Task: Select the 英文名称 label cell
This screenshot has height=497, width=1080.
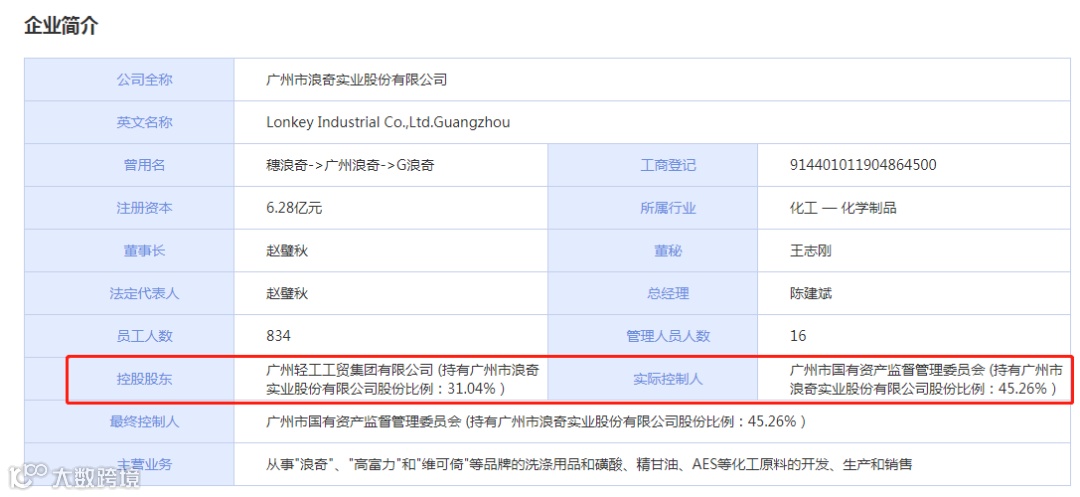Action: [x=129, y=123]
